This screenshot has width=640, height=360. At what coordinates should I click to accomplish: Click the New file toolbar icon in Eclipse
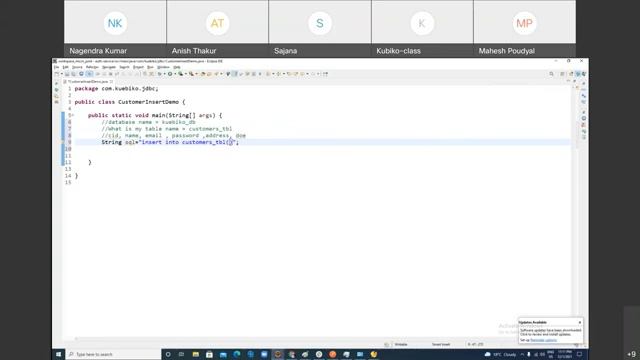tap(56, 74)
